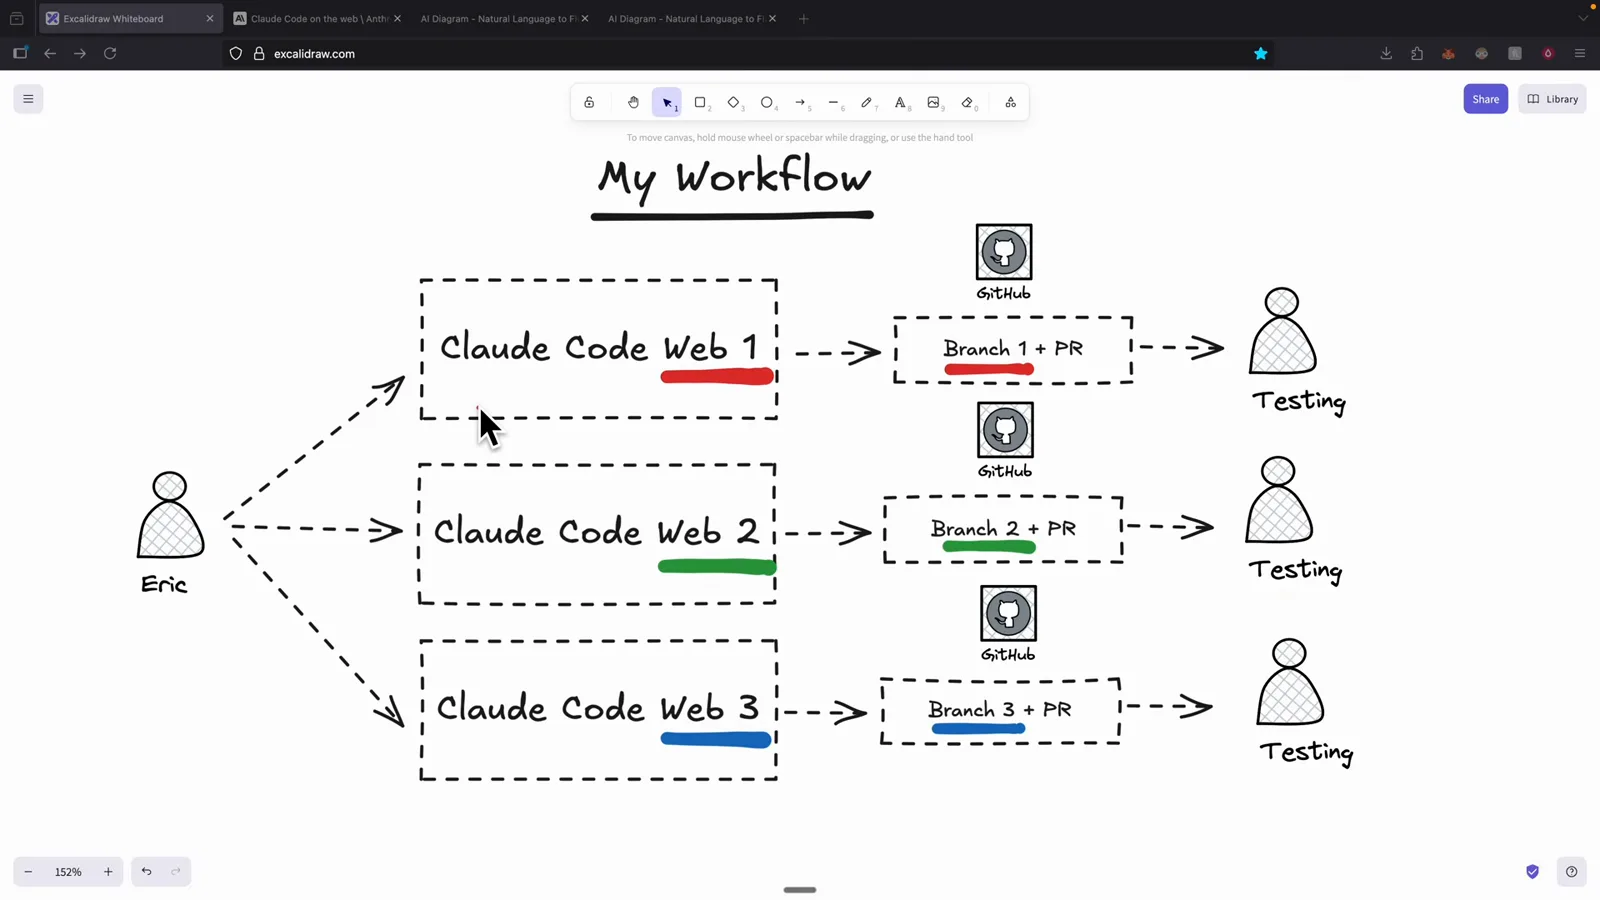Toggle the bookmark star
Image resolution: width=1600 pixels, height=900 pixels.
(1261, 54)
